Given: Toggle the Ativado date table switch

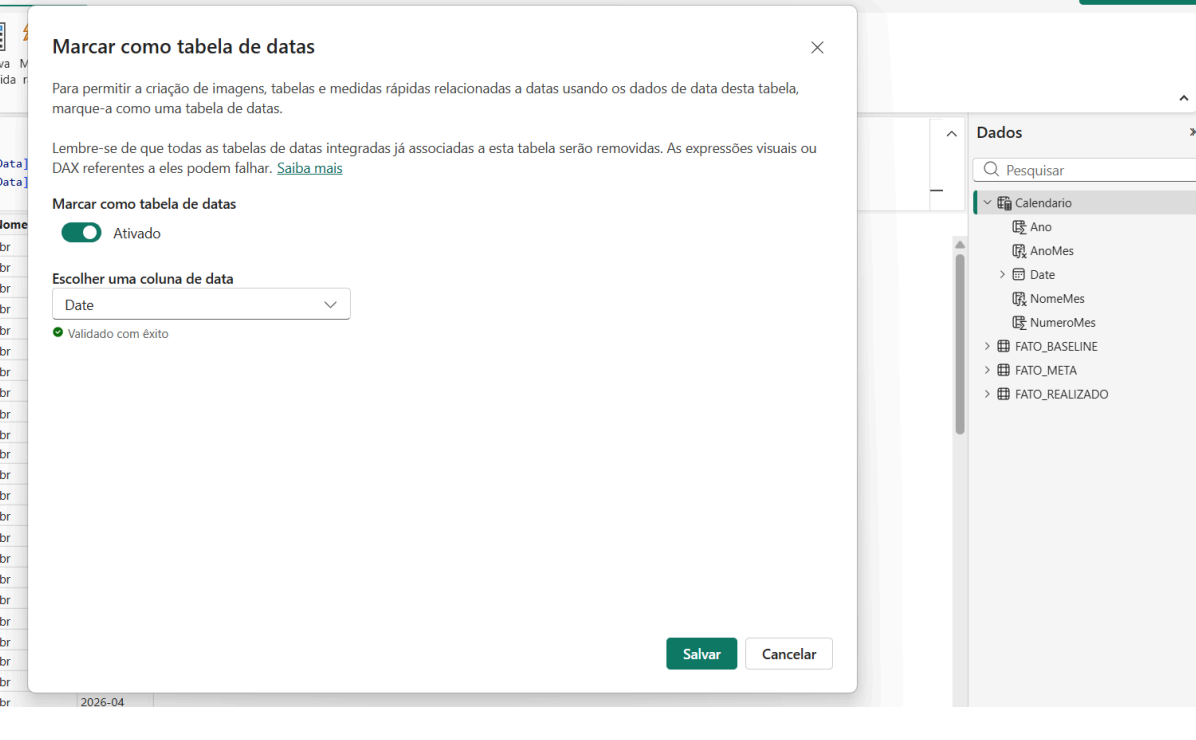Looking at the screenshot, I should point(81,233).
